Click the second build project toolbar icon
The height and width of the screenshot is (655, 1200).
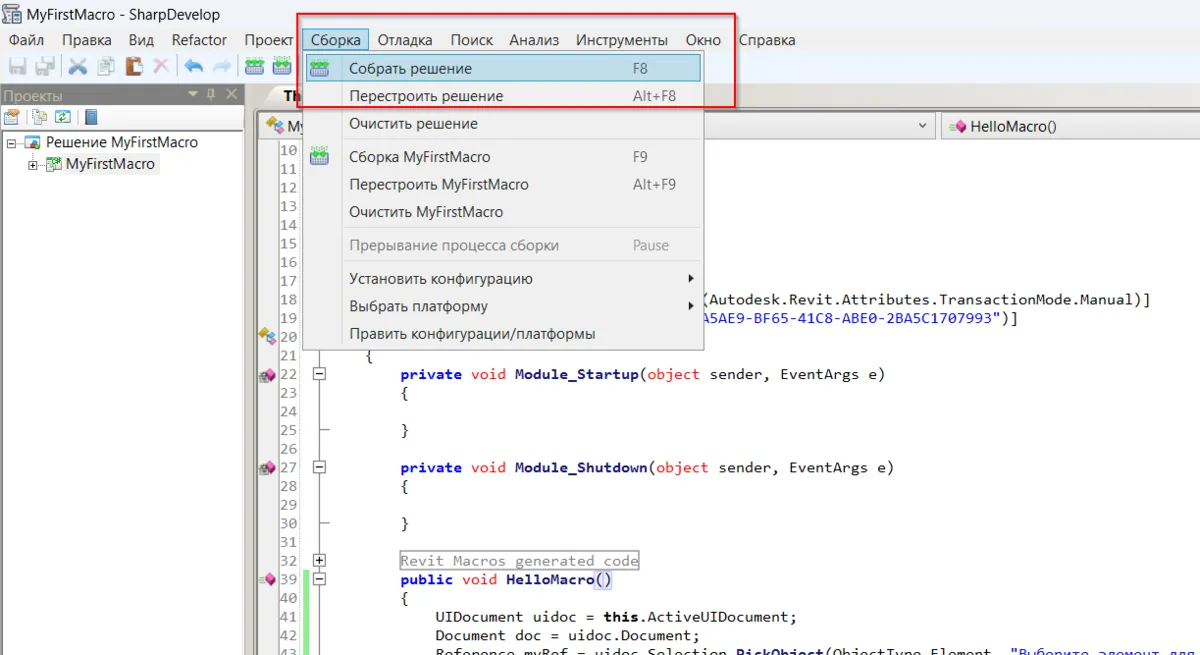tap(282, 67)
